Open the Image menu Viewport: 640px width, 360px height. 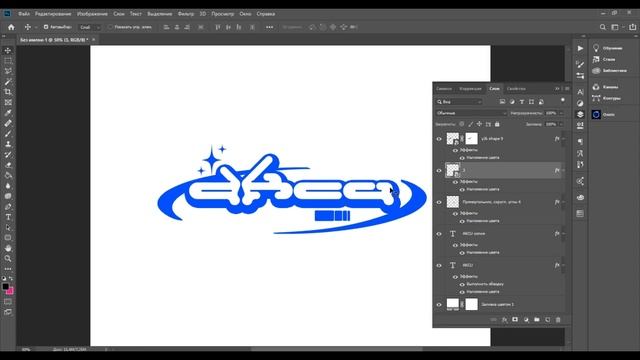coord(92,14)
